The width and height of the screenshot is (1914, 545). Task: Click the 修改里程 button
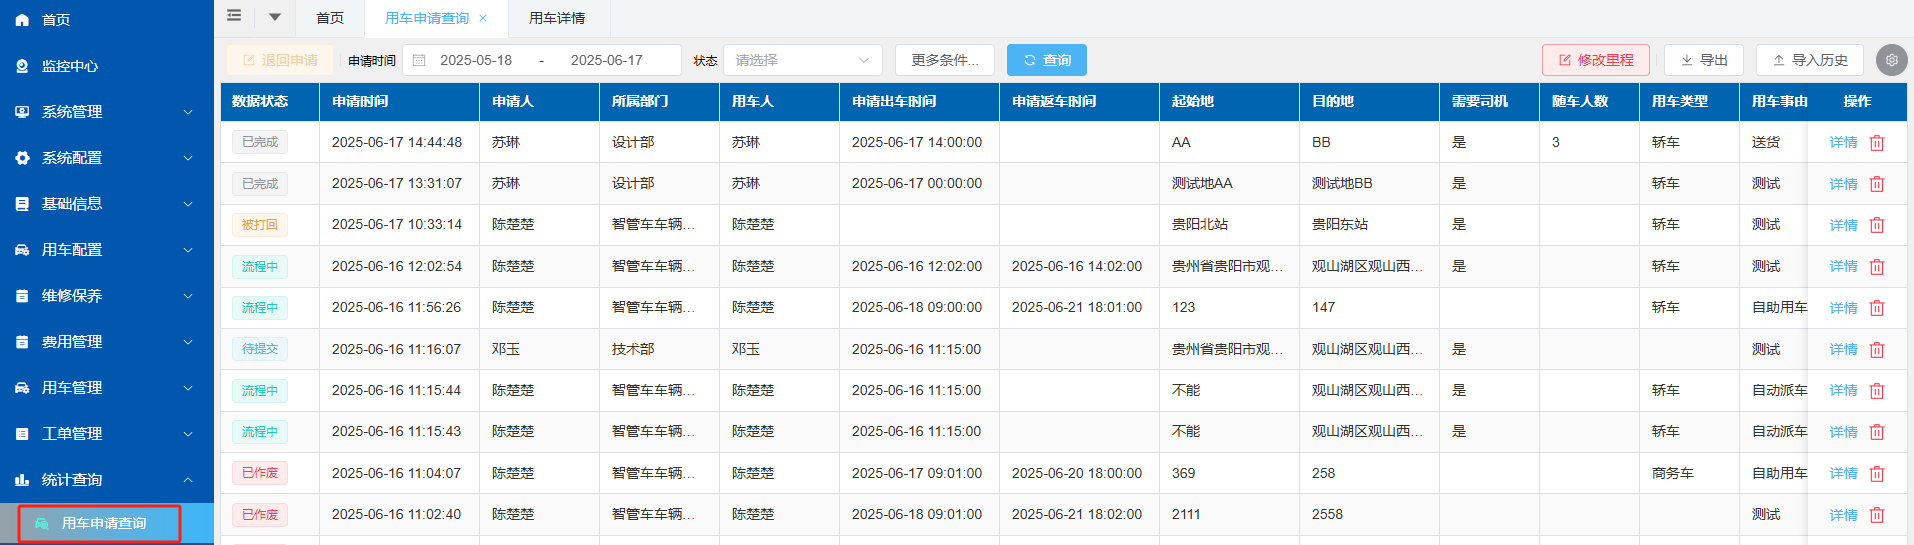[1595, 60]
